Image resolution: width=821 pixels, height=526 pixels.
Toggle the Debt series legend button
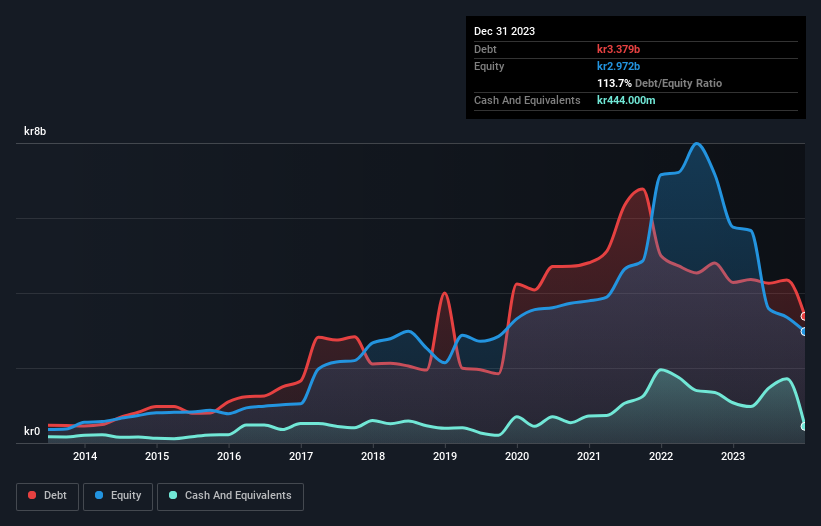(48, 496)
